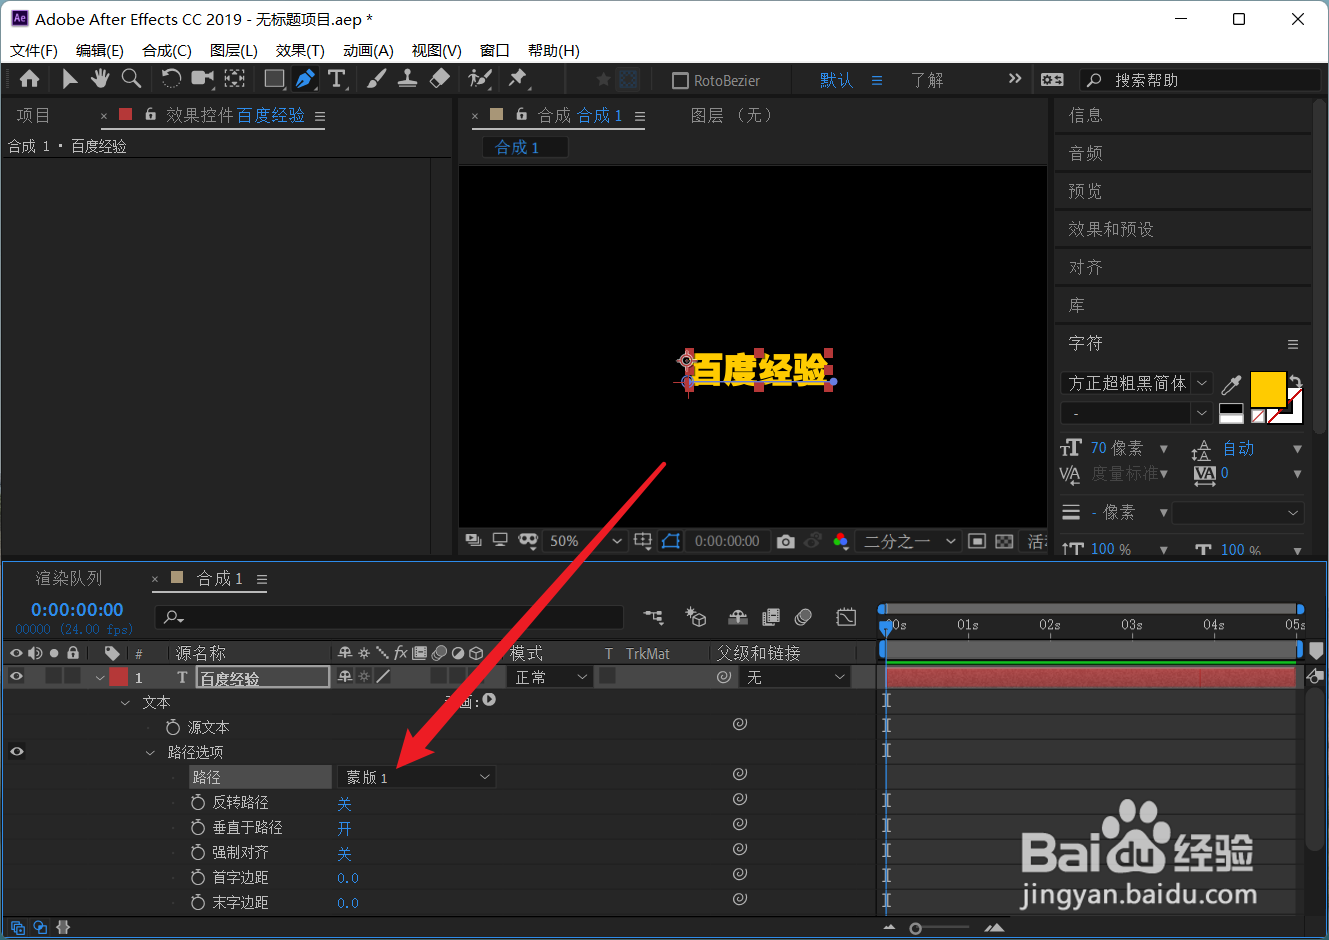Open the 动画(A) menu
The width and height of the screenshot is (1329, 940).
[368, 51]
